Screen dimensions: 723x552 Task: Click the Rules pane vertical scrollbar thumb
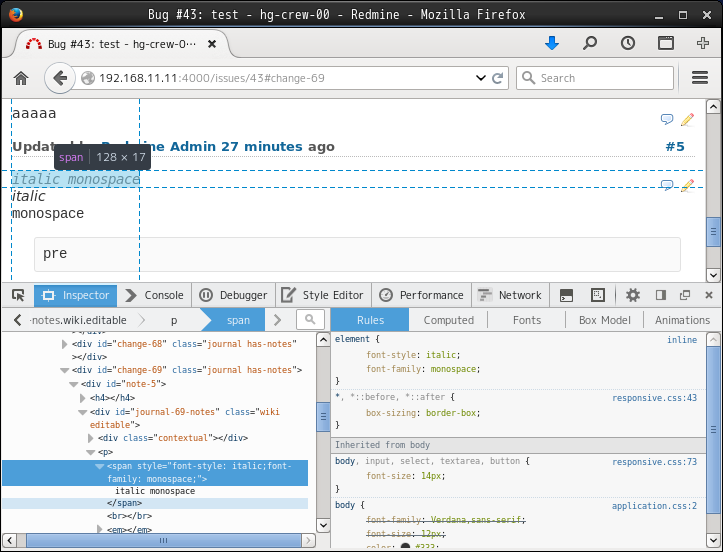point(713,430)
